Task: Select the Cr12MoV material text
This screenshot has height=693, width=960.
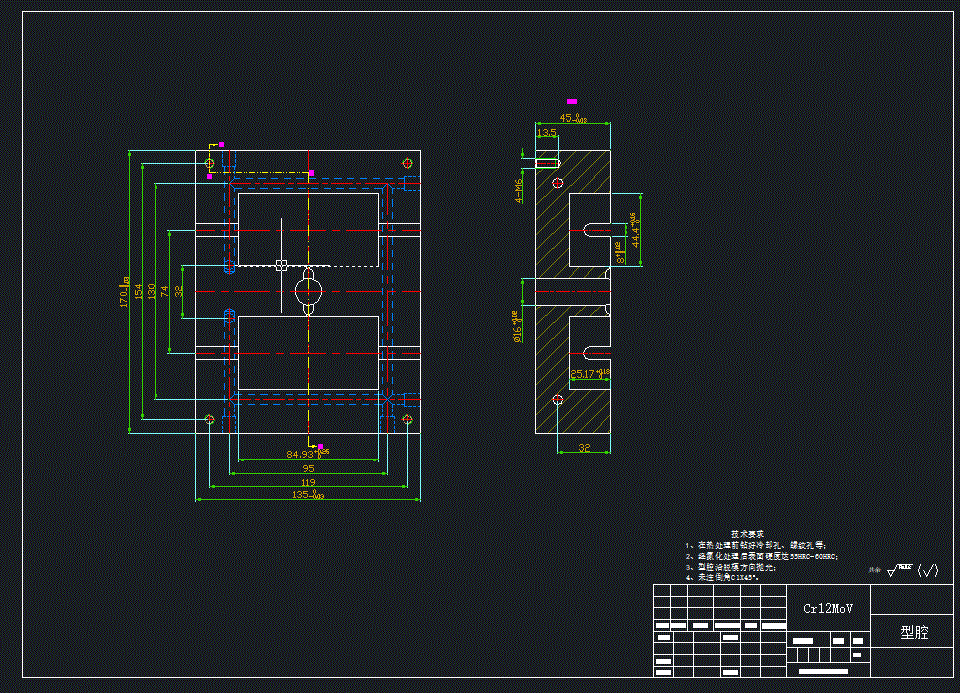Action: [828, 609]
